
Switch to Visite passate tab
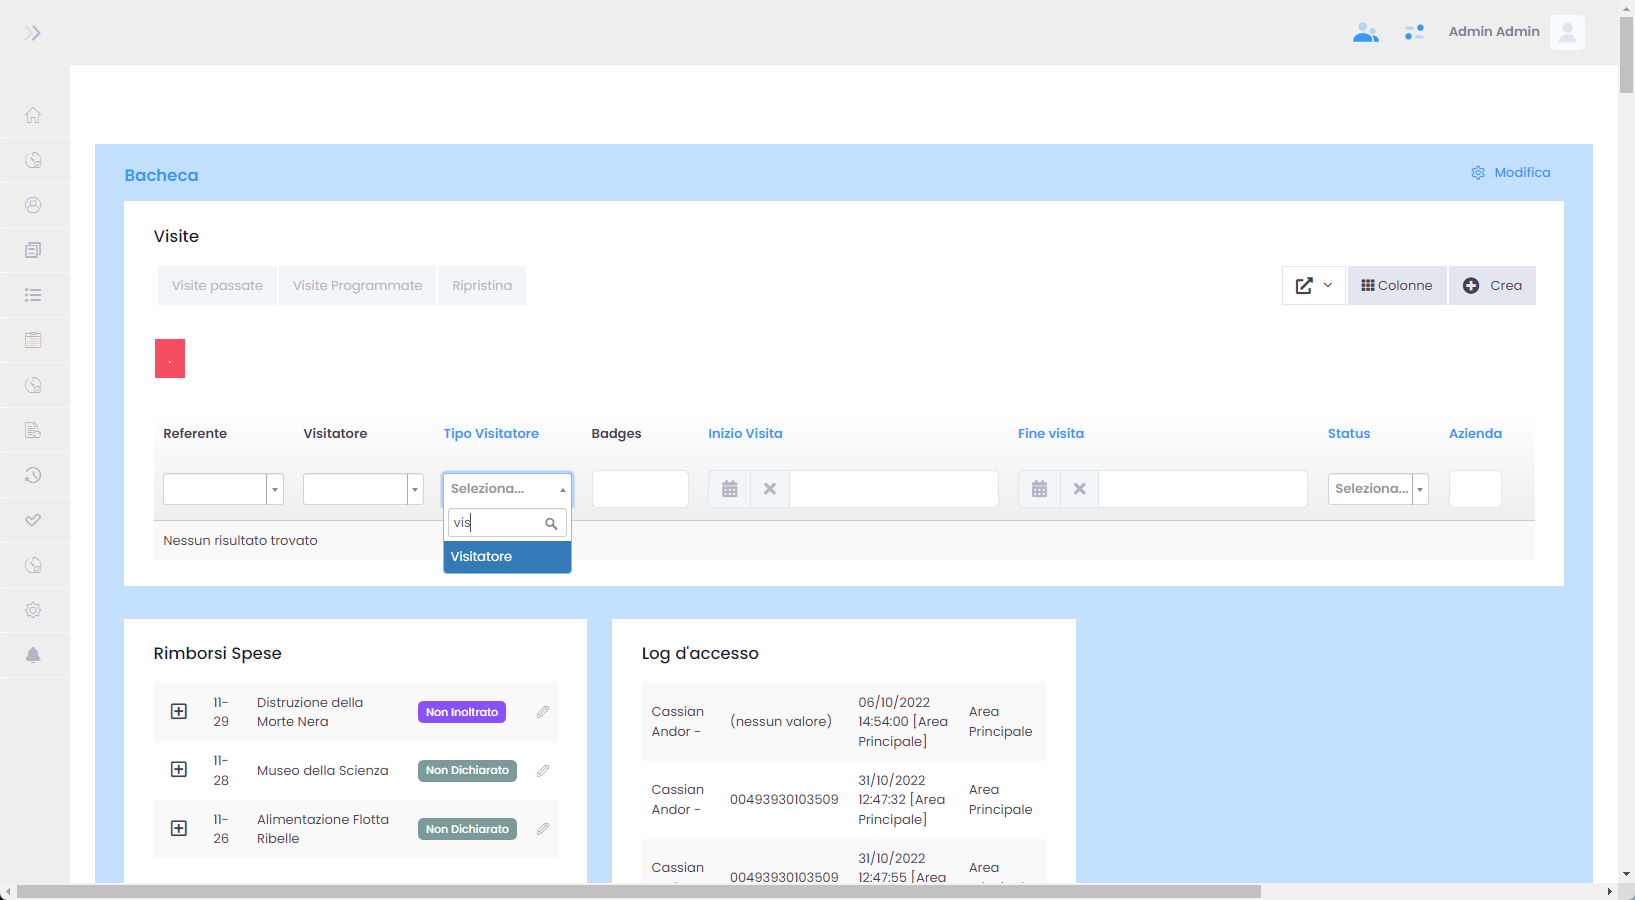[217, 285]
